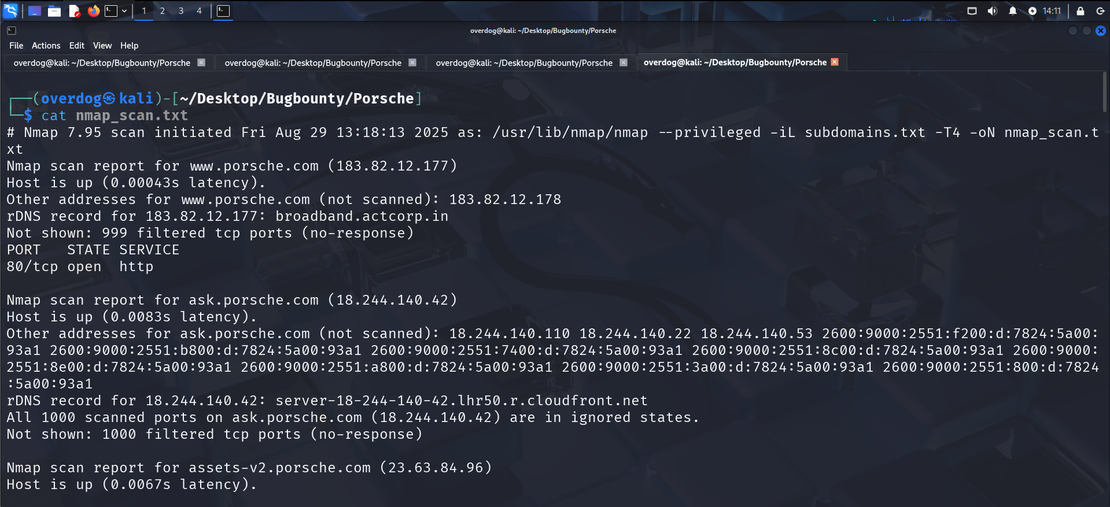The height and width of the screenshot is (507, 1110).
Task: Select the terminal window in taskbar
Action: [223, 11]
